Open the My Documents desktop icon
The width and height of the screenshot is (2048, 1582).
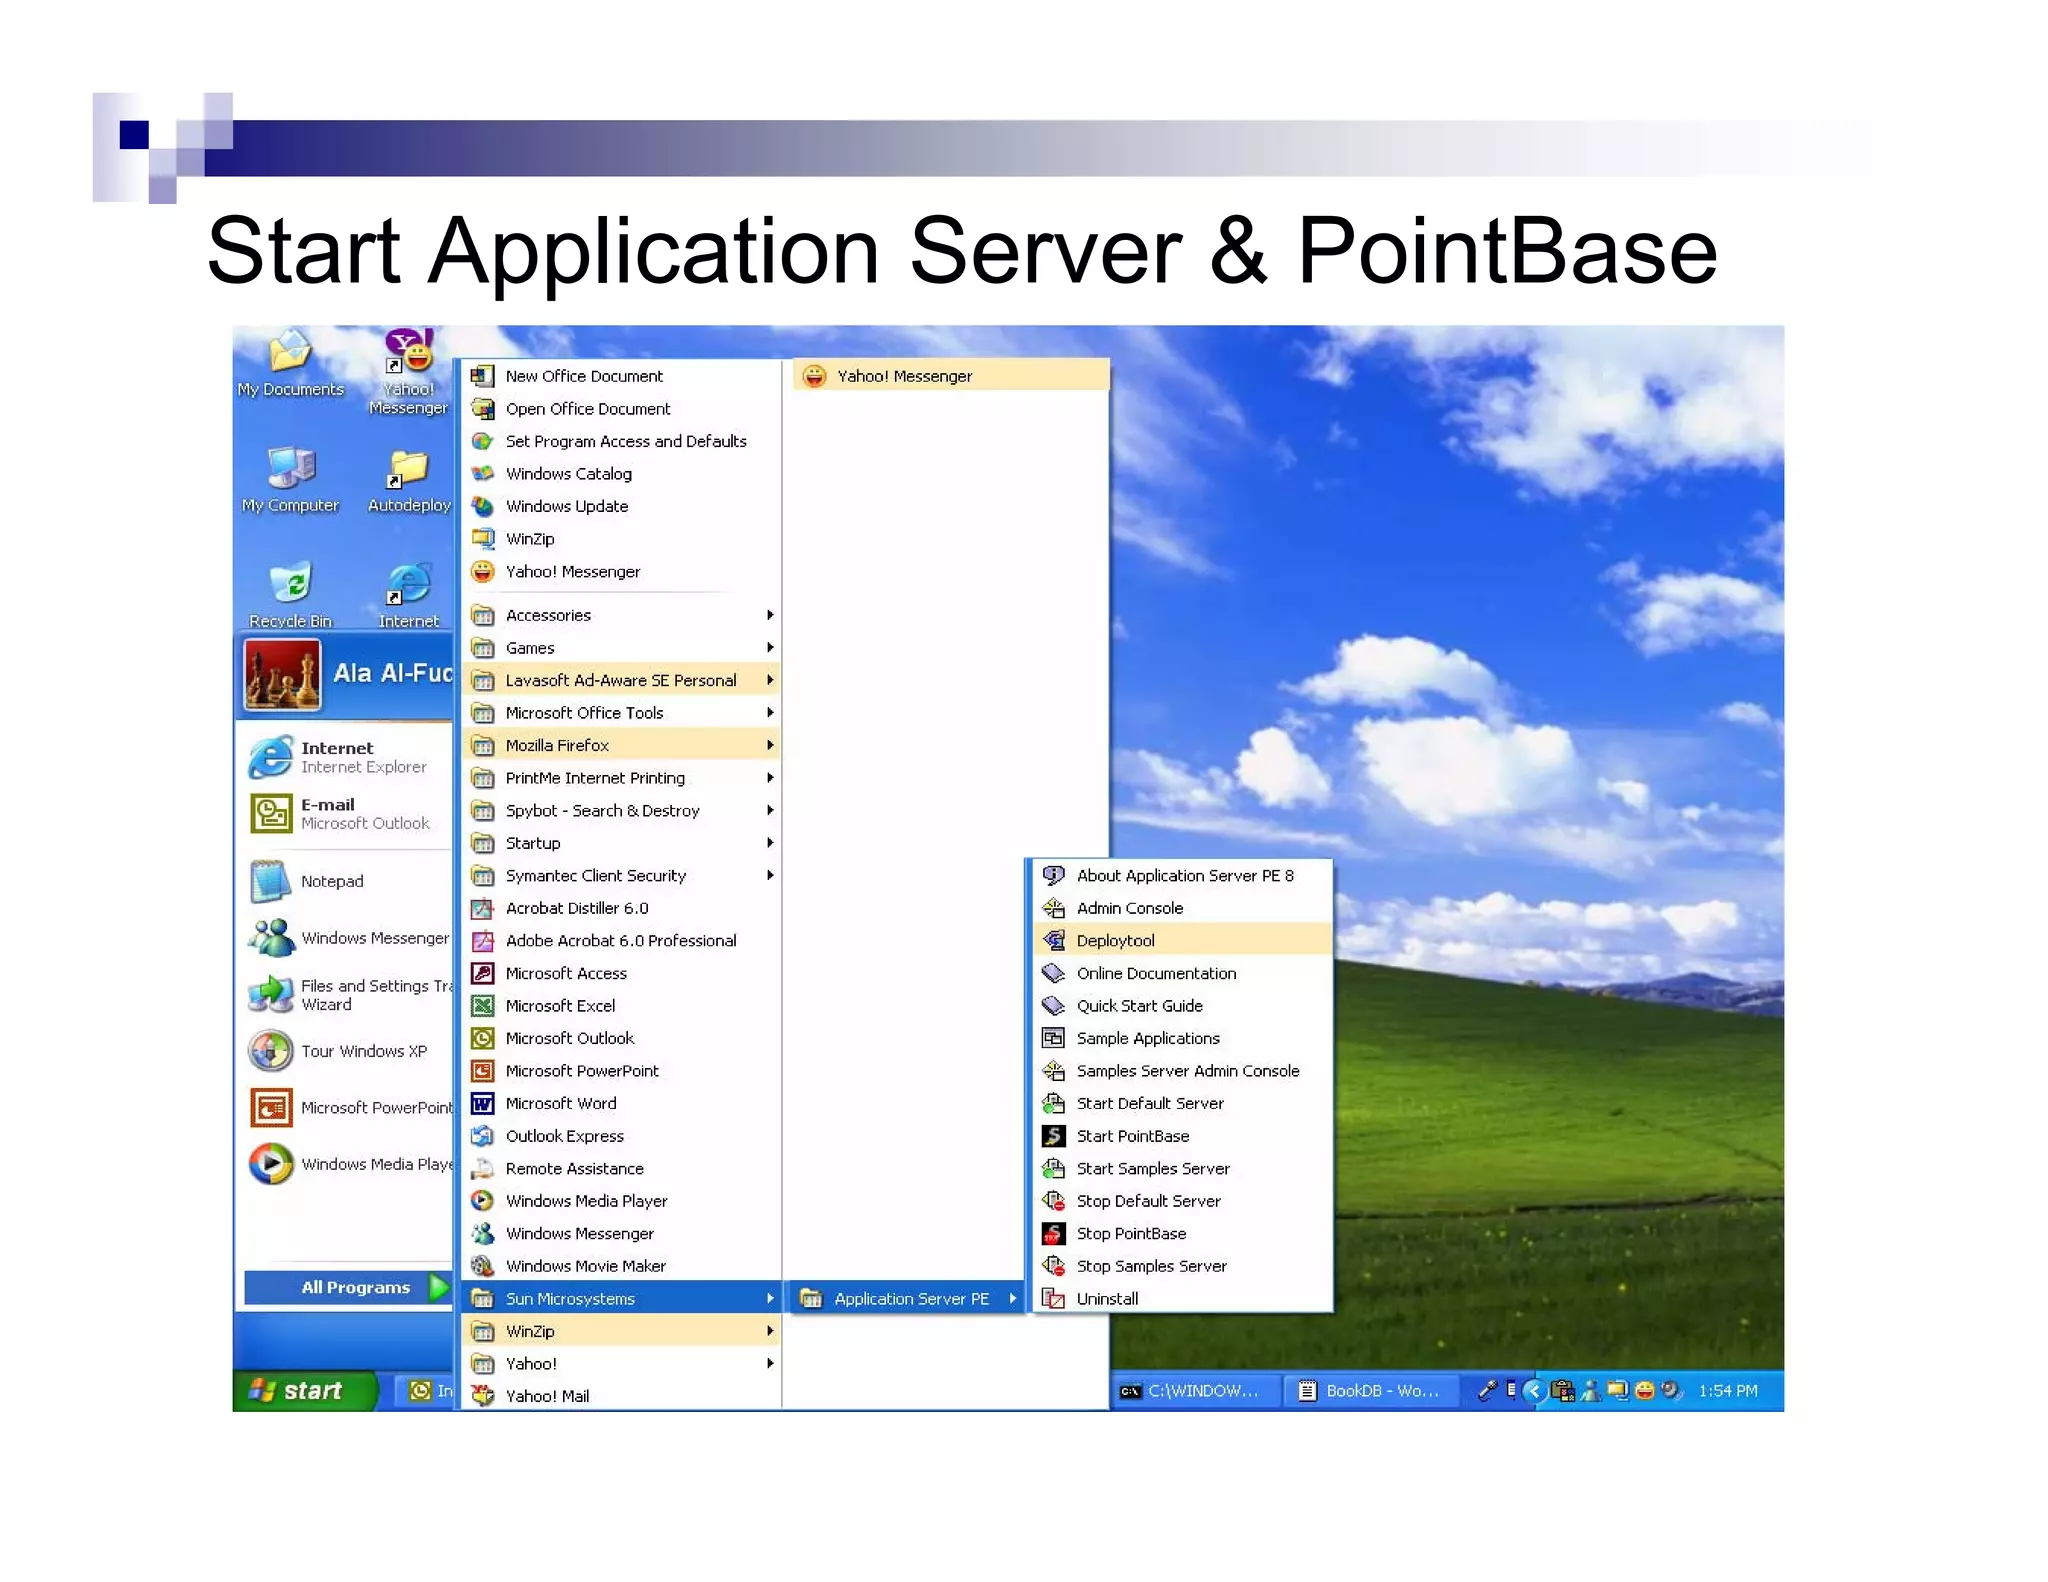pos(290,365)
